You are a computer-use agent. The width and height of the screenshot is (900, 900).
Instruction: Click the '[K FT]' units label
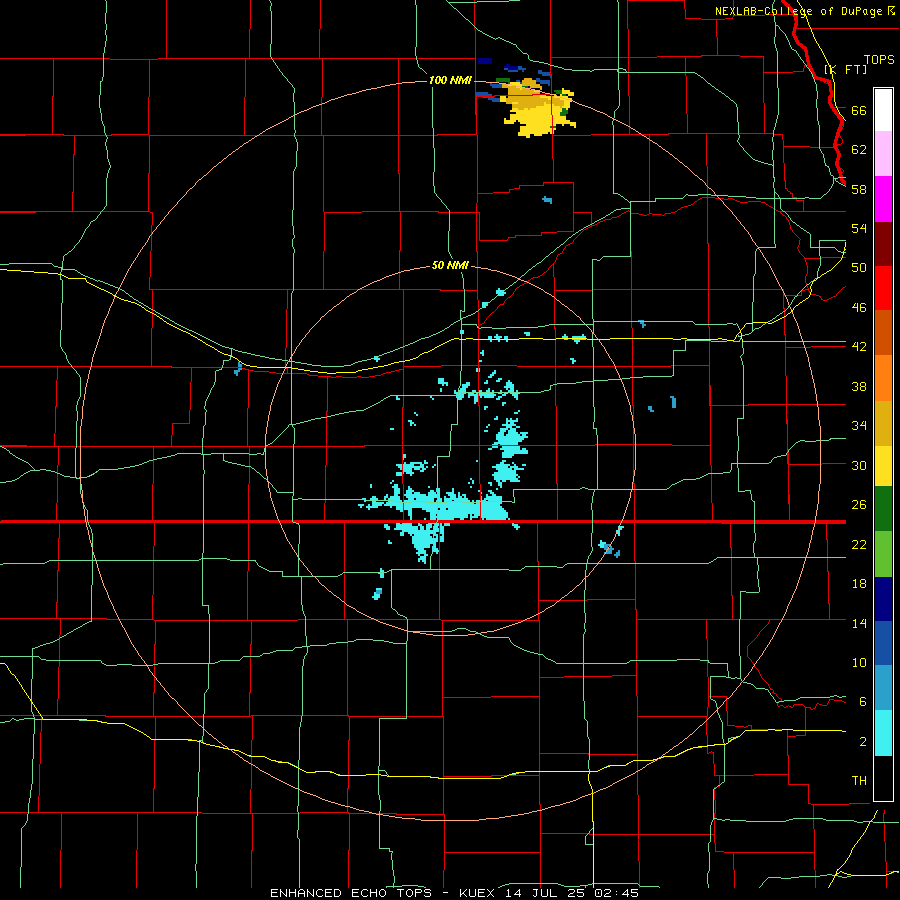pyautogui.click(x=846, y=69)
